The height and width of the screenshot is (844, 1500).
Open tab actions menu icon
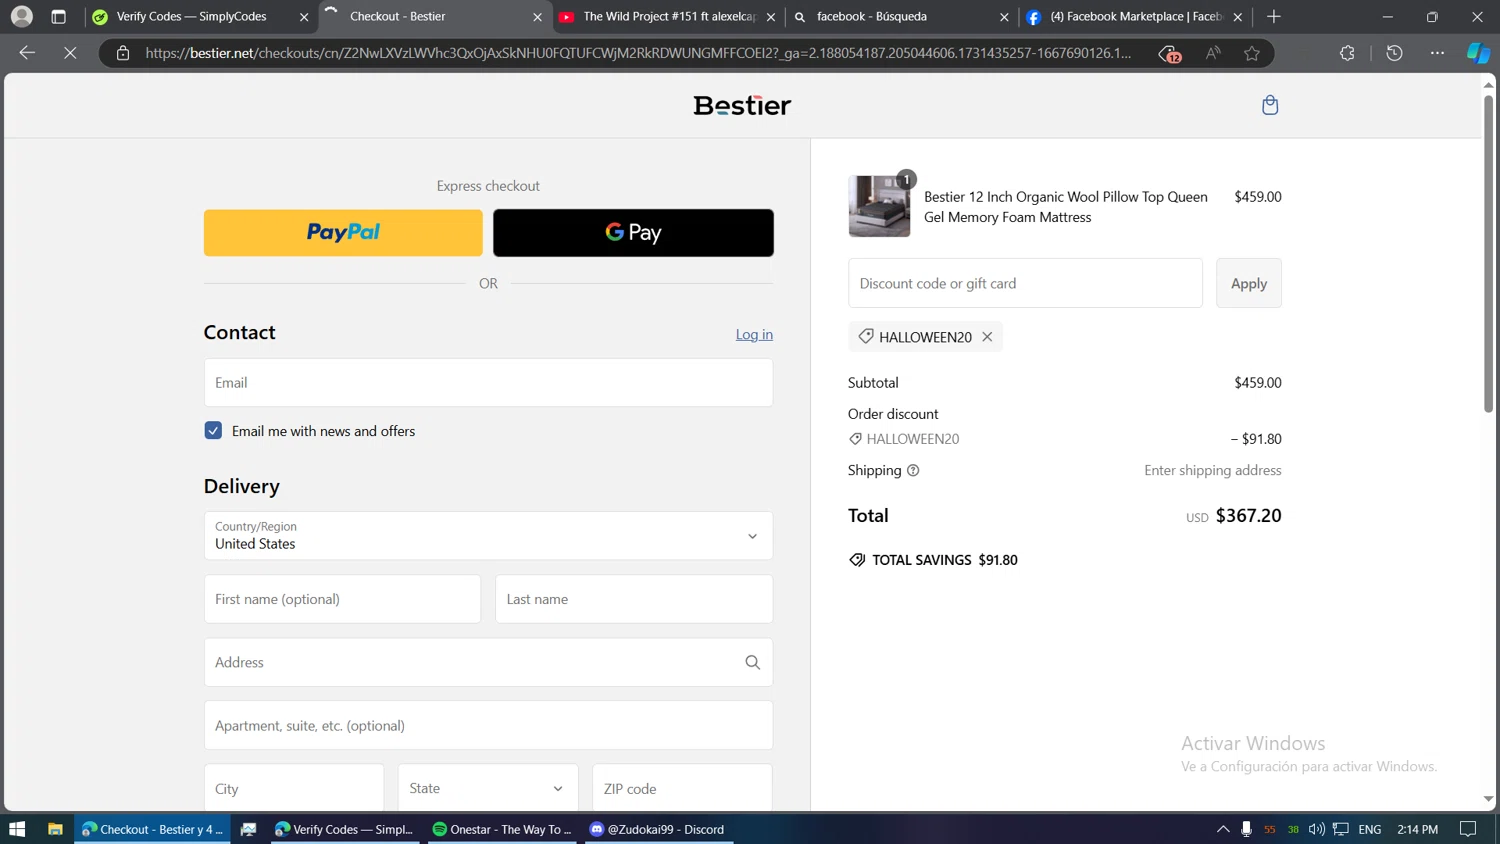coord(58,17)
